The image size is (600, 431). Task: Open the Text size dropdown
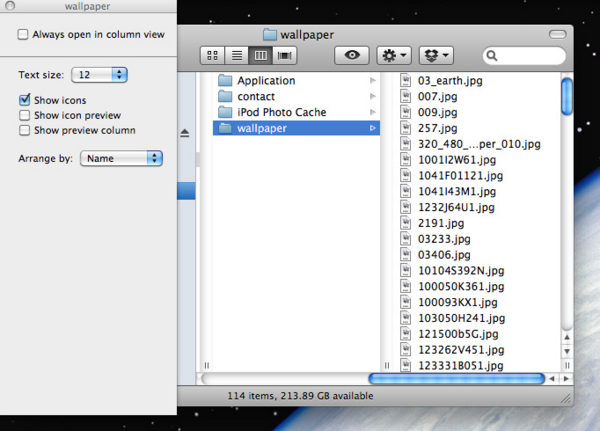pyautogui.click(x=99, y=75)
